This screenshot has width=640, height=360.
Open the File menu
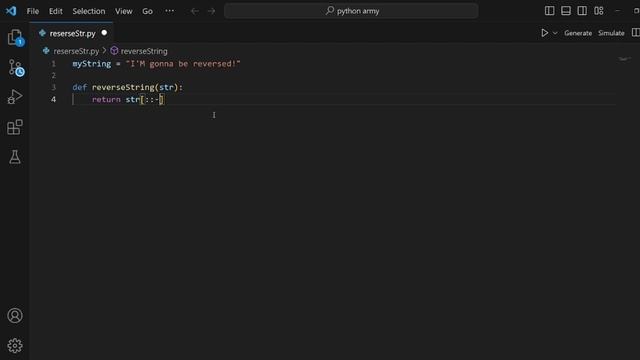[33, 11]
